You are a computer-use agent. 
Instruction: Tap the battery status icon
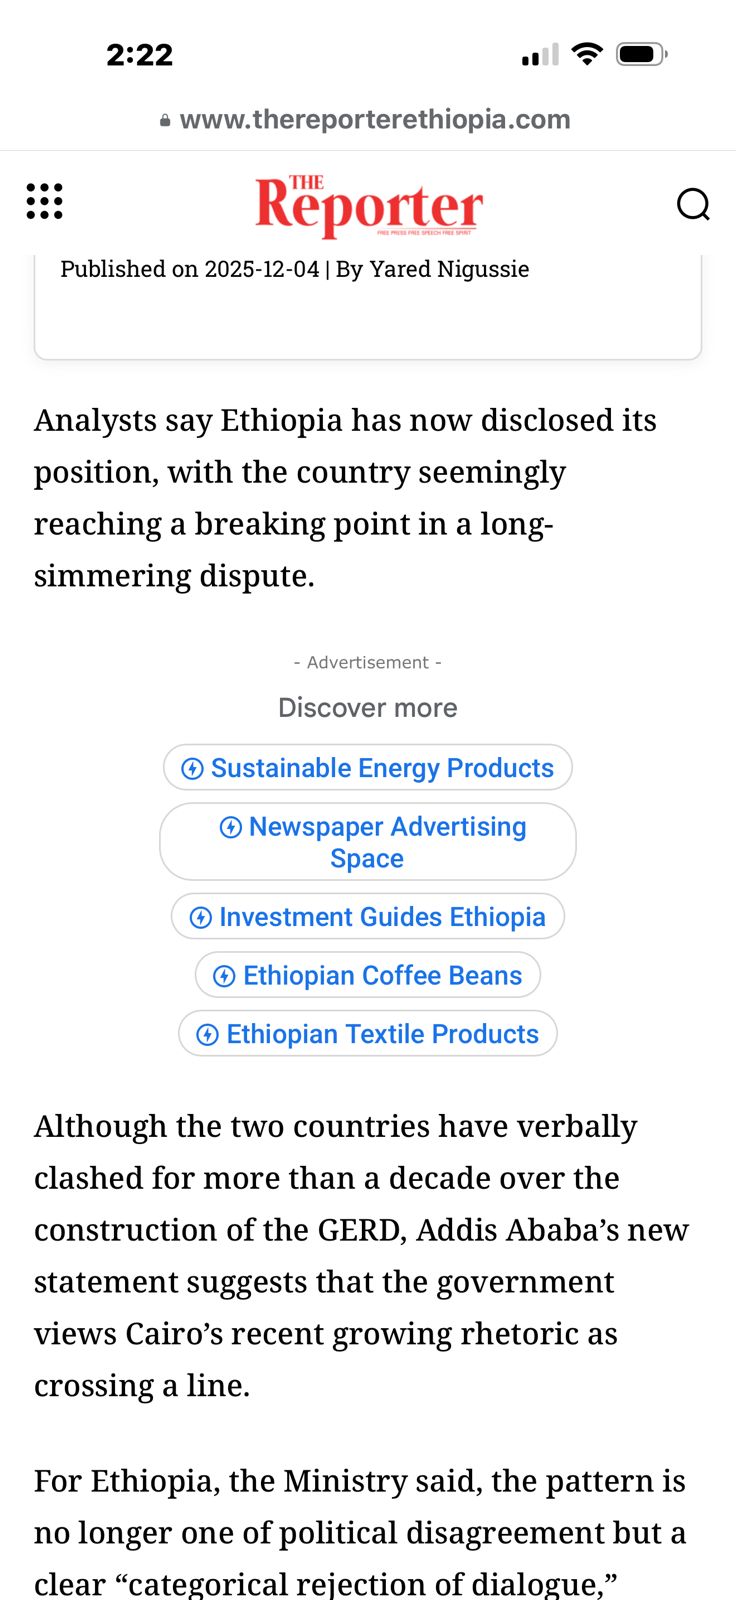(x=641, y=54)
